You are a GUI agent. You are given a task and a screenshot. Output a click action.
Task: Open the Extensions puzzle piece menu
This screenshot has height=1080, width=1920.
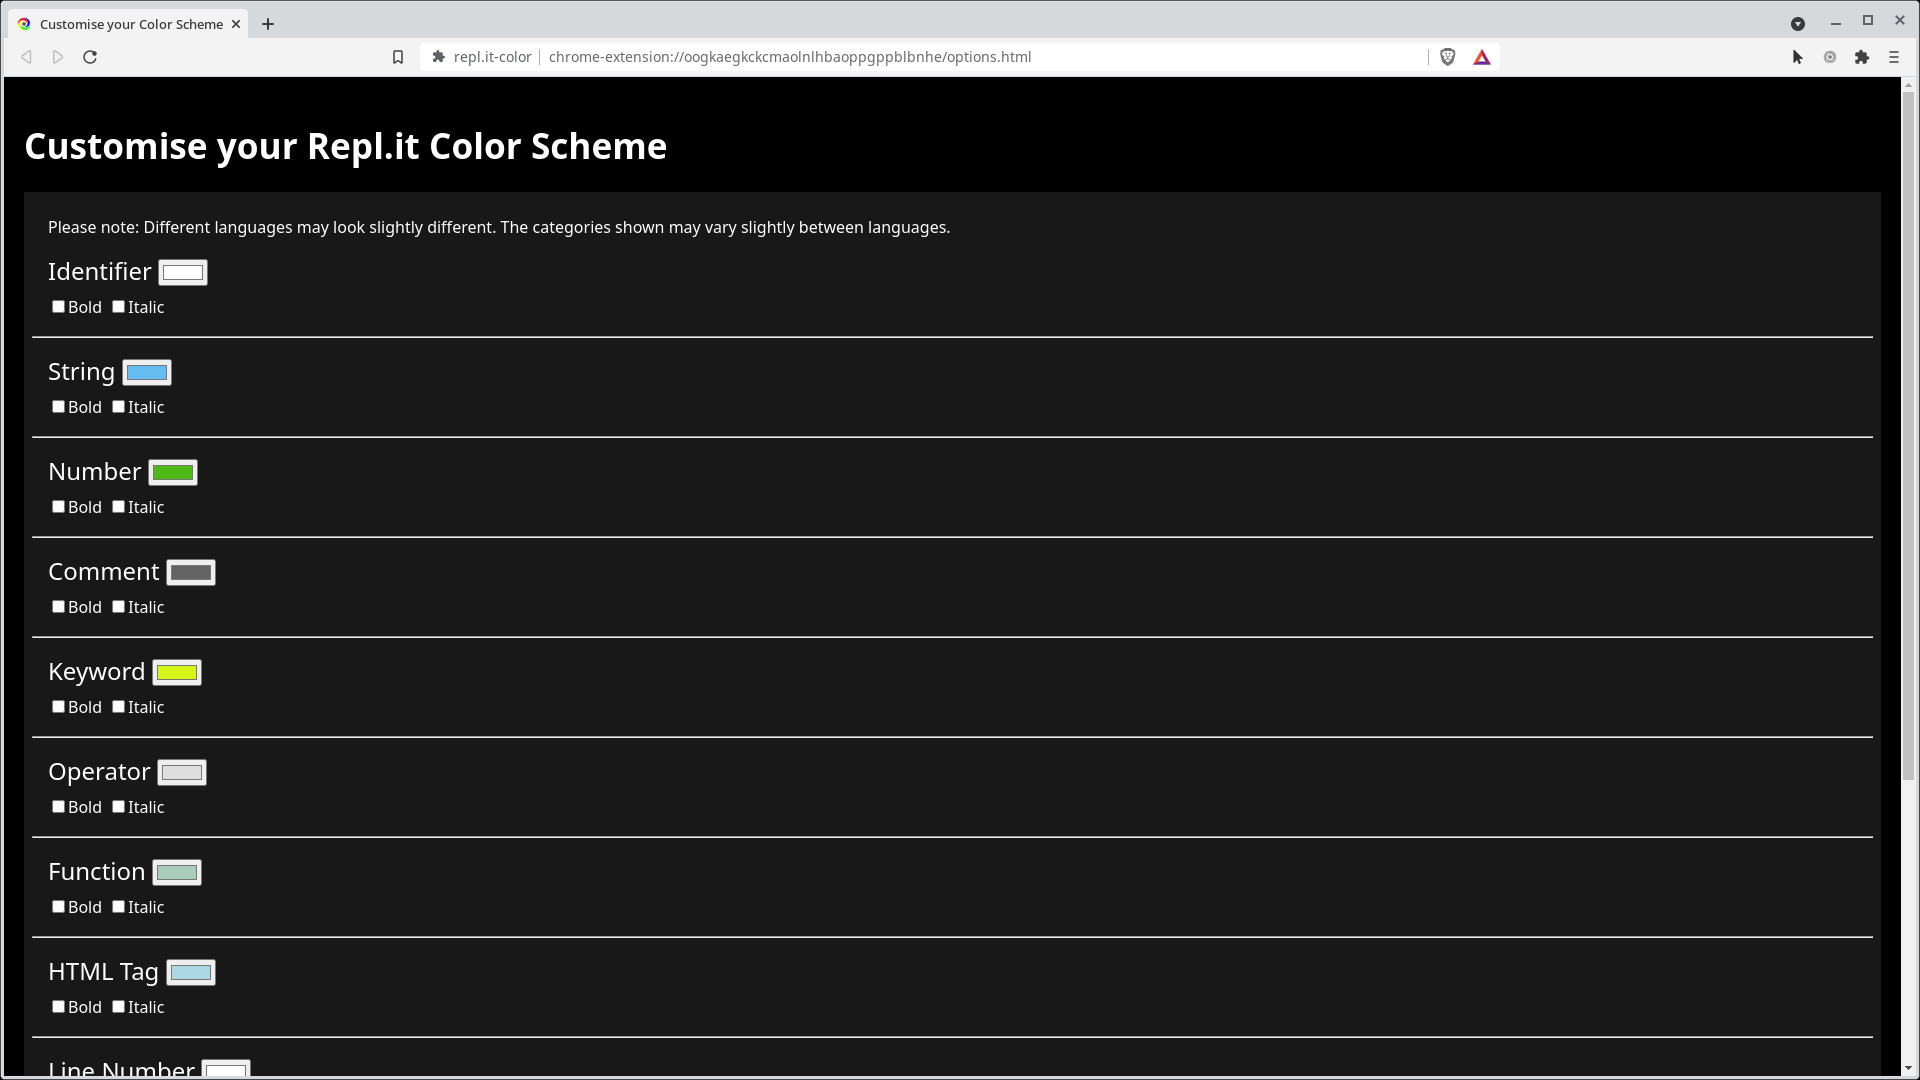pyautogui.click(x=1862, y=57)
